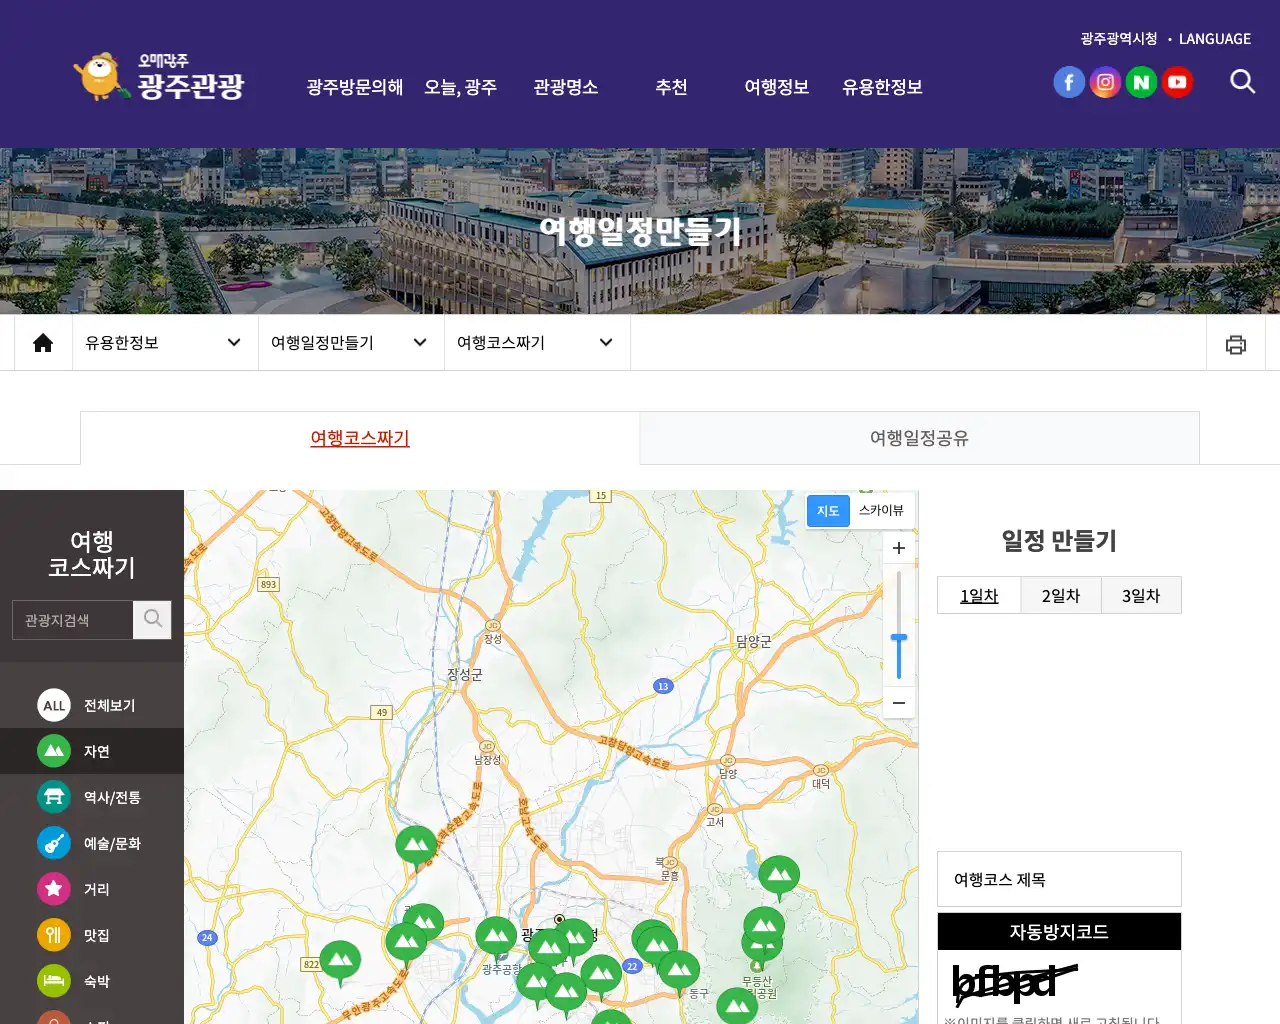Viewport: 1280px width, 1024px height.
Task: Open the LANGUAGE selector
Action: click(1214, 39)
